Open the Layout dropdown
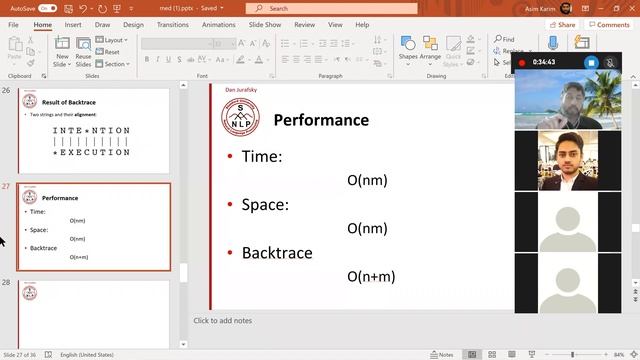The width and height of the screenshot is (640, 360). (111, 40)
